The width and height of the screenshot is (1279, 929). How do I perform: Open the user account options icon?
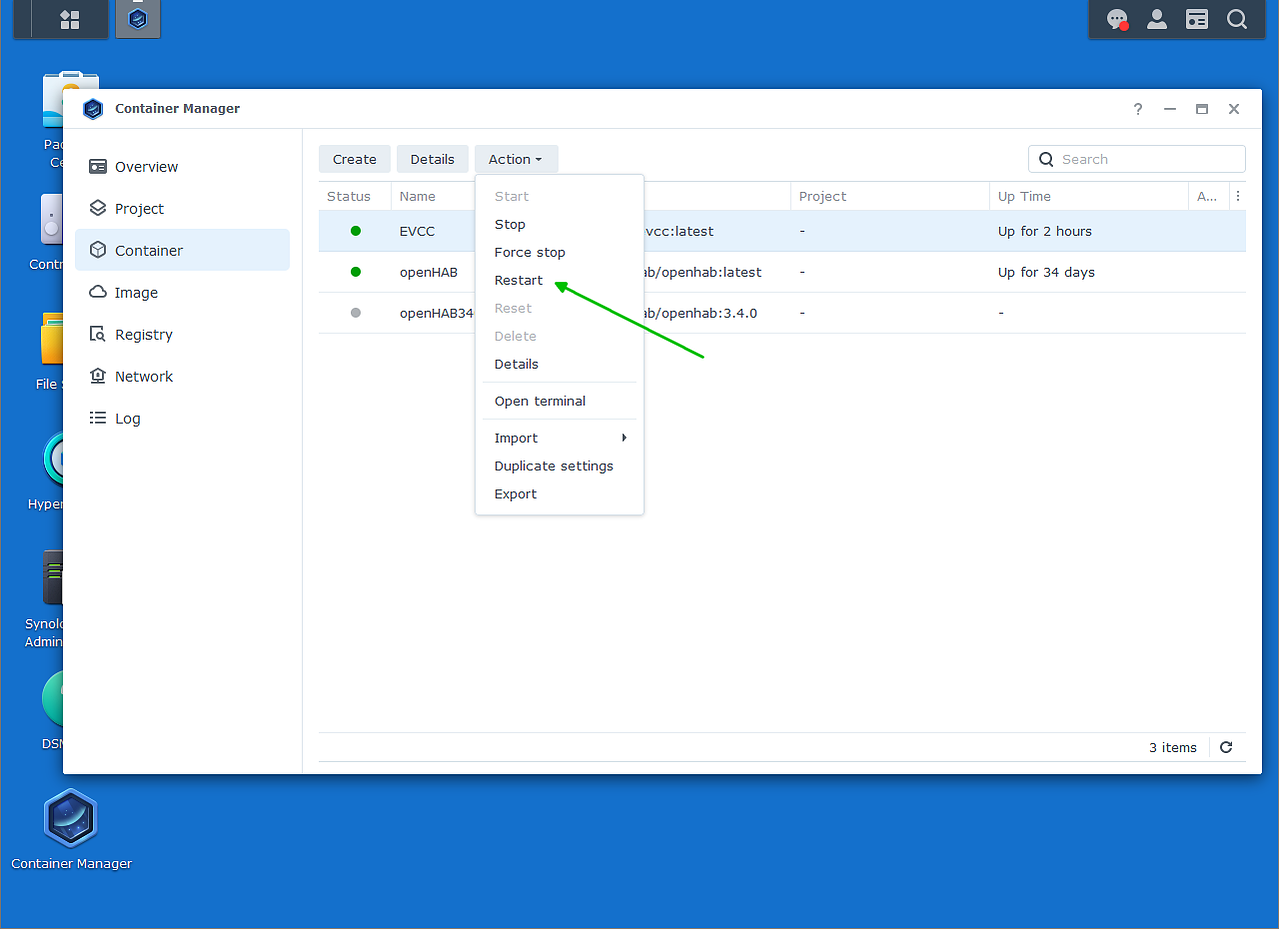tap(1157, 19)
